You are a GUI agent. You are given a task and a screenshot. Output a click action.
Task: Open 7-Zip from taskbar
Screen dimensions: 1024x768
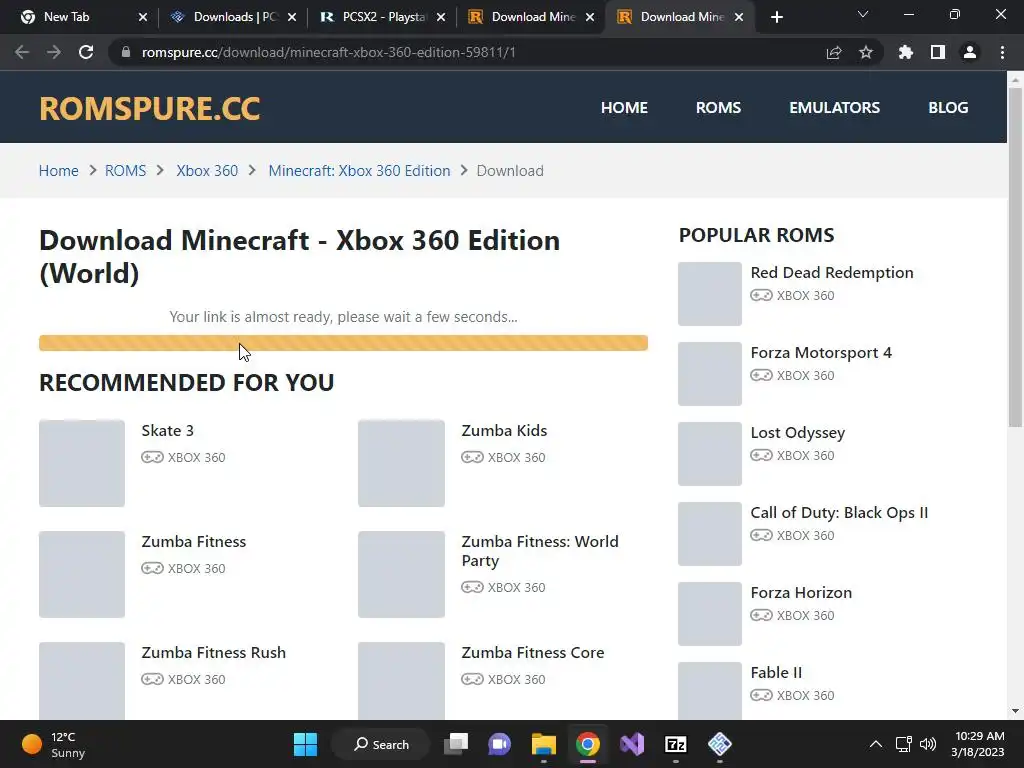[675, 744]
